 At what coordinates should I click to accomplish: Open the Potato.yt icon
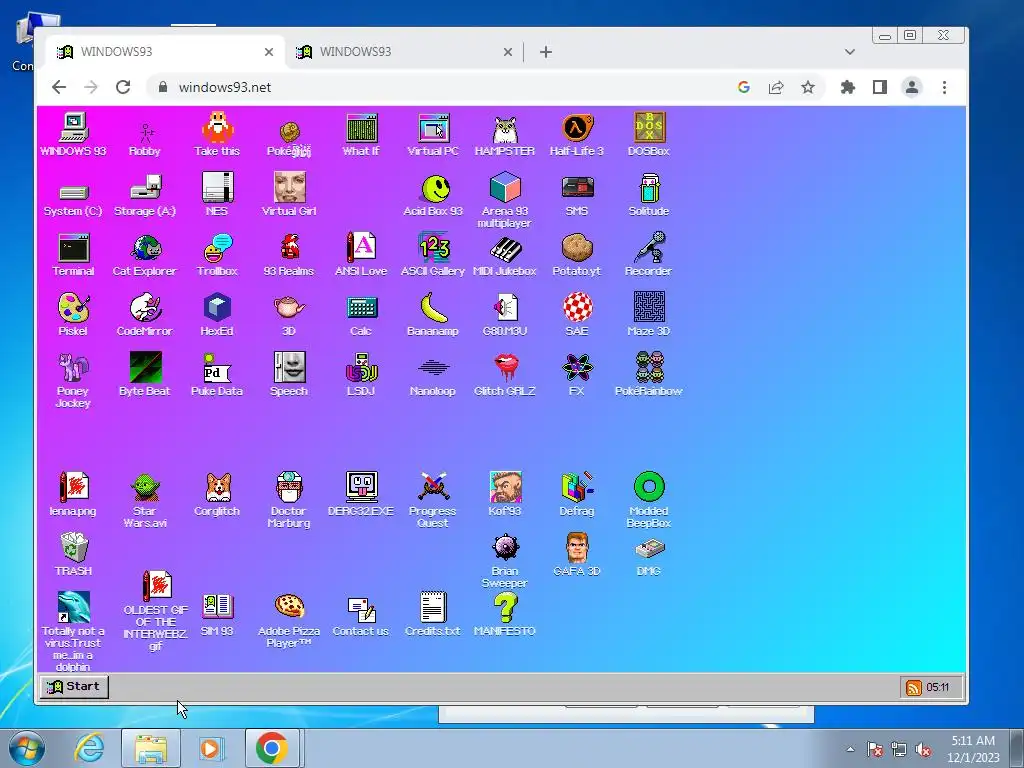pyautogui.click(x=577, y=248)
